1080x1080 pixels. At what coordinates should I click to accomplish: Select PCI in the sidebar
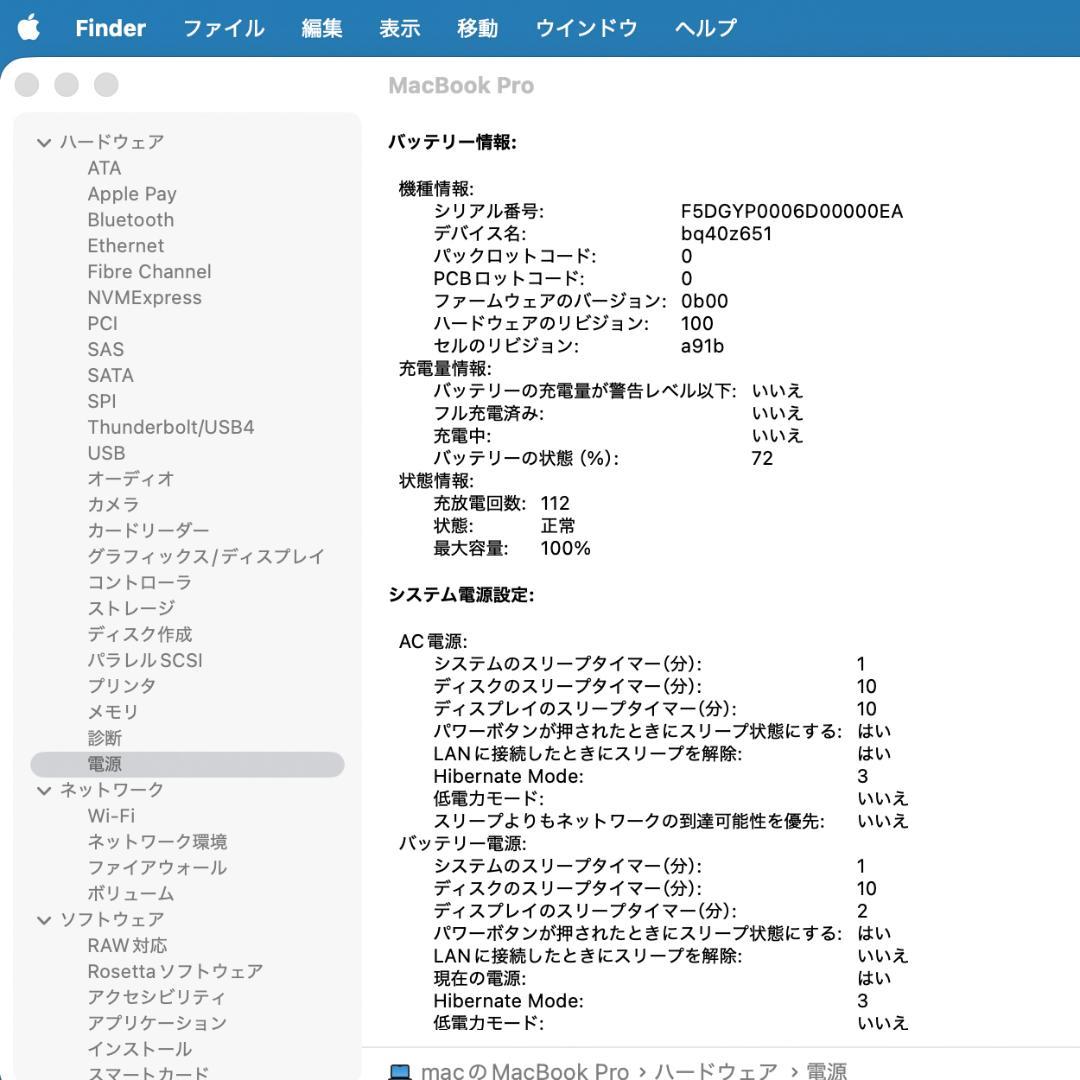(x=103, y=324)
